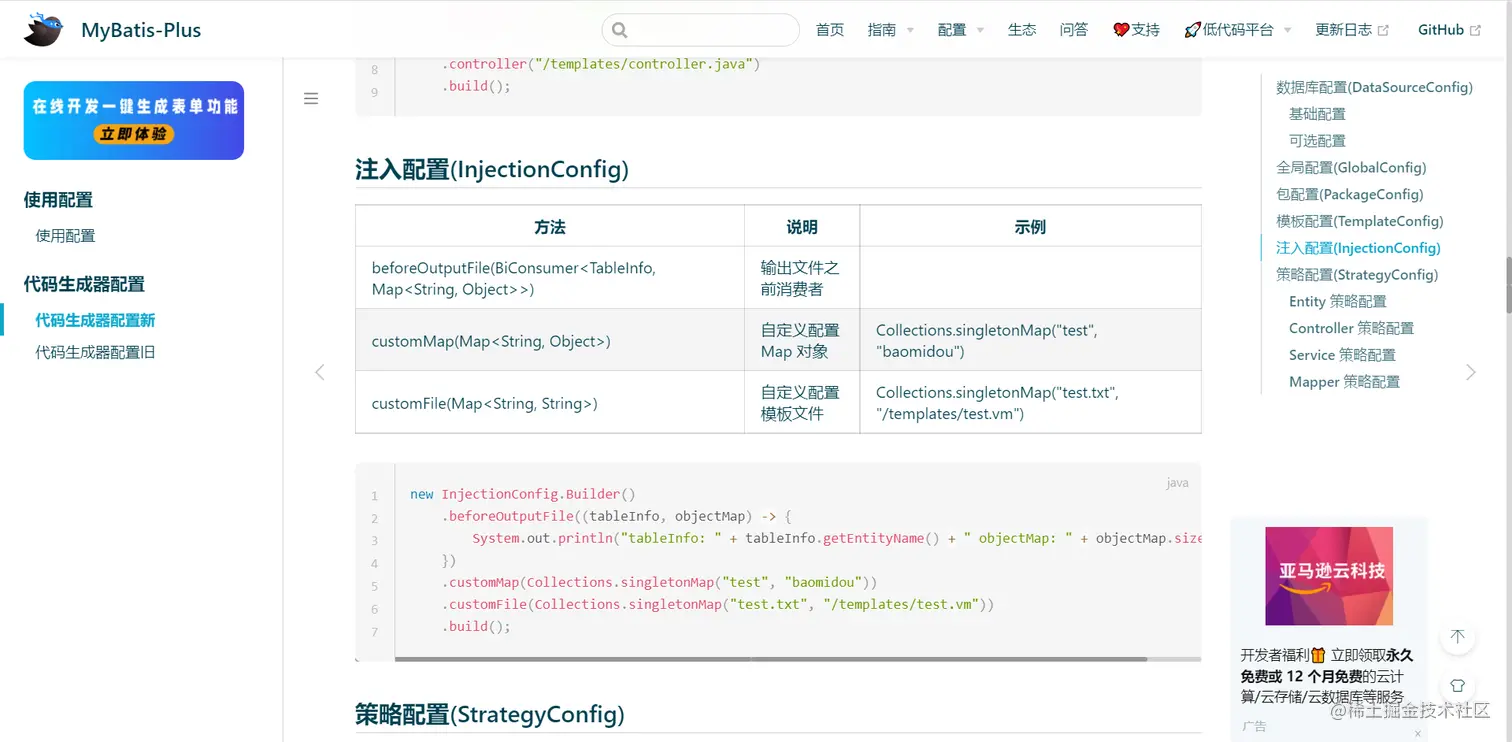Go to next page using right arrow

point(1470,372)
